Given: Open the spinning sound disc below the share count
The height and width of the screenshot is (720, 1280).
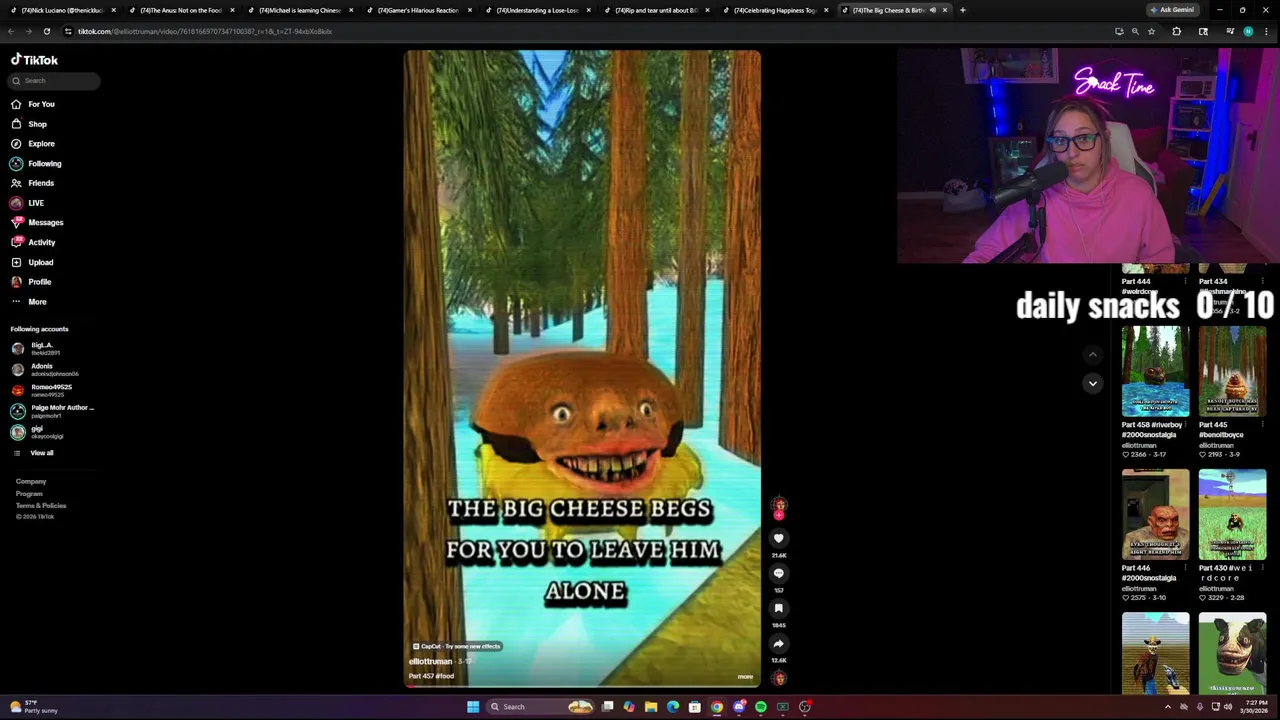Looking at the screenshot, I should point(778,678).
